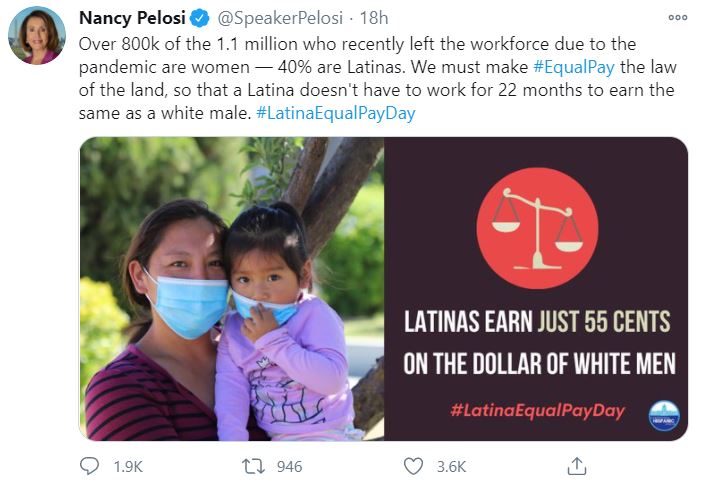701x486 pixels.
Task: Click the round logo in image corner
Action: click(663, 415)
